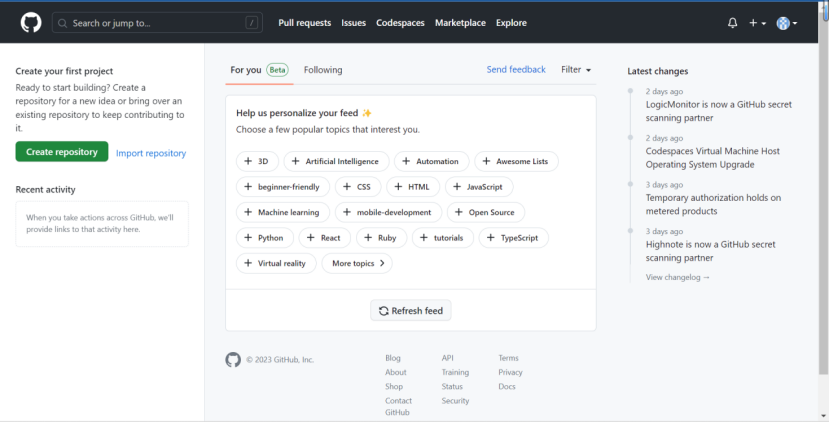Add the Machine learning topic
Screen dimensions: 830x423
point(283,212)
